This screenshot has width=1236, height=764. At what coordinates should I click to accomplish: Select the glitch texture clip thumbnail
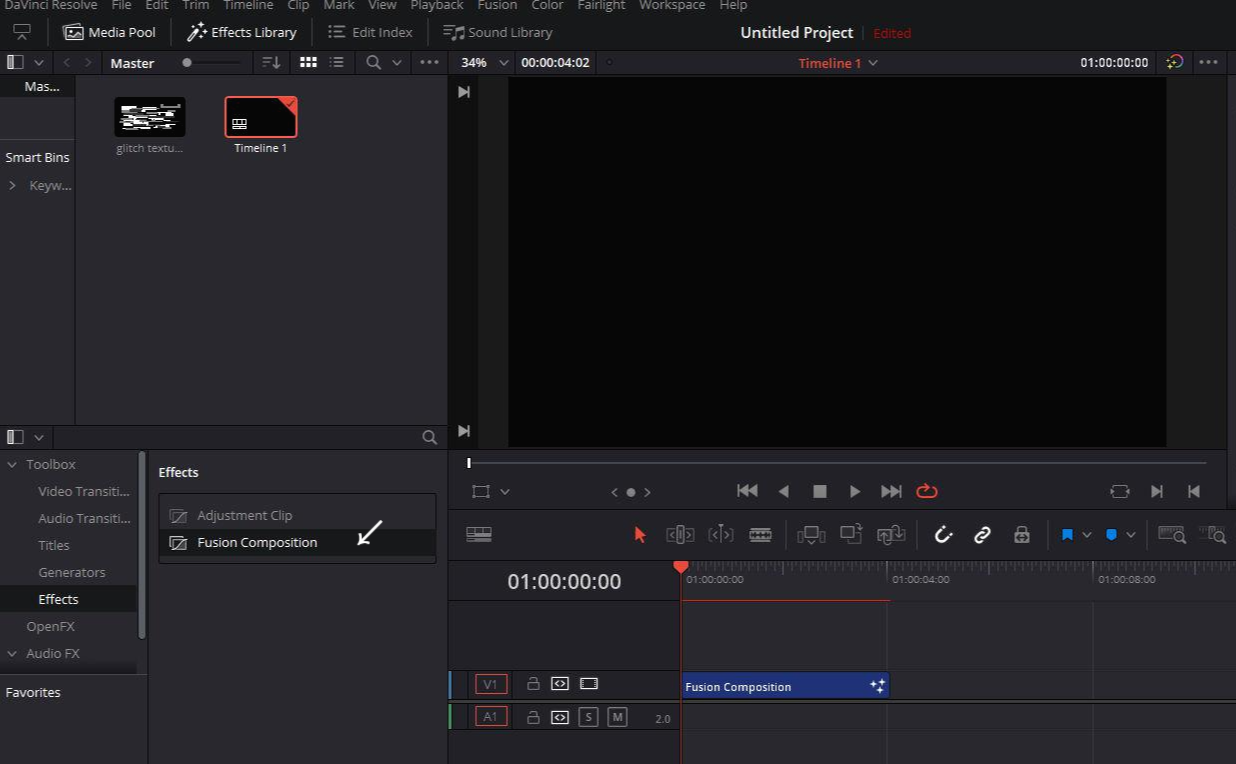(x=150, y=117)
